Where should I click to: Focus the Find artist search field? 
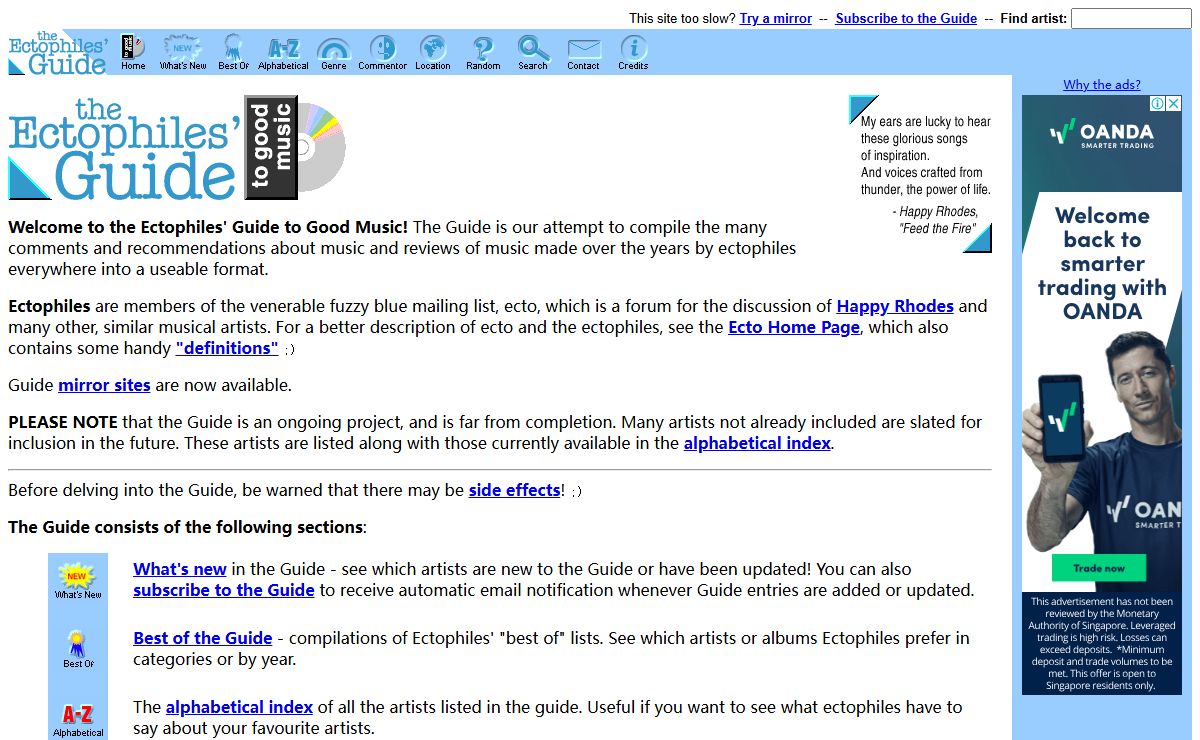[x=1131, y=18]
